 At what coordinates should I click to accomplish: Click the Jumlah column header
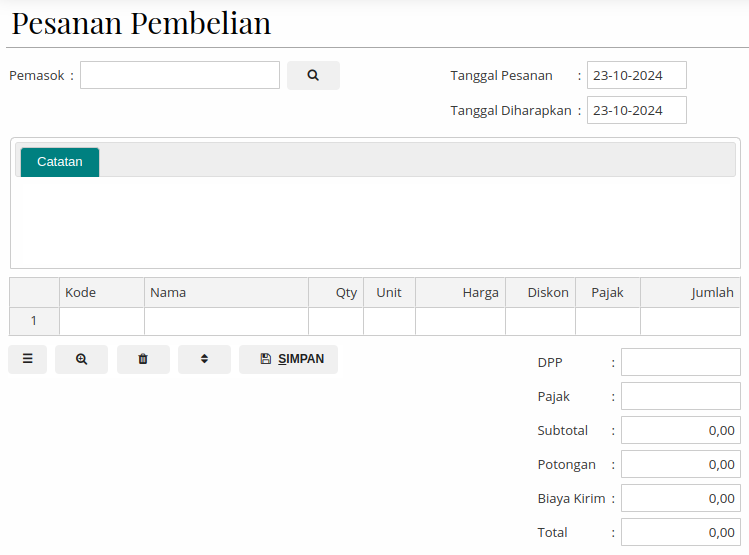[690, 292]
